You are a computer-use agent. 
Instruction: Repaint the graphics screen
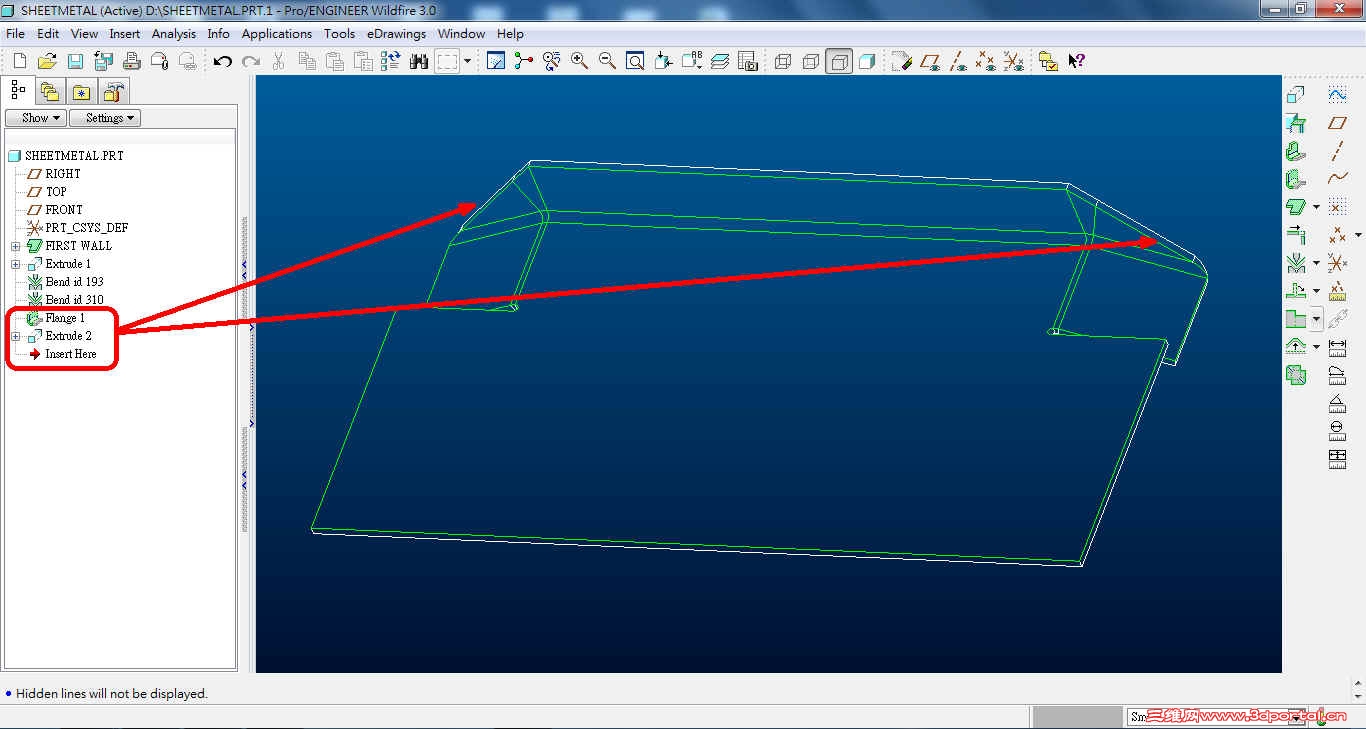pyautogui.click(x=494, y=61)
